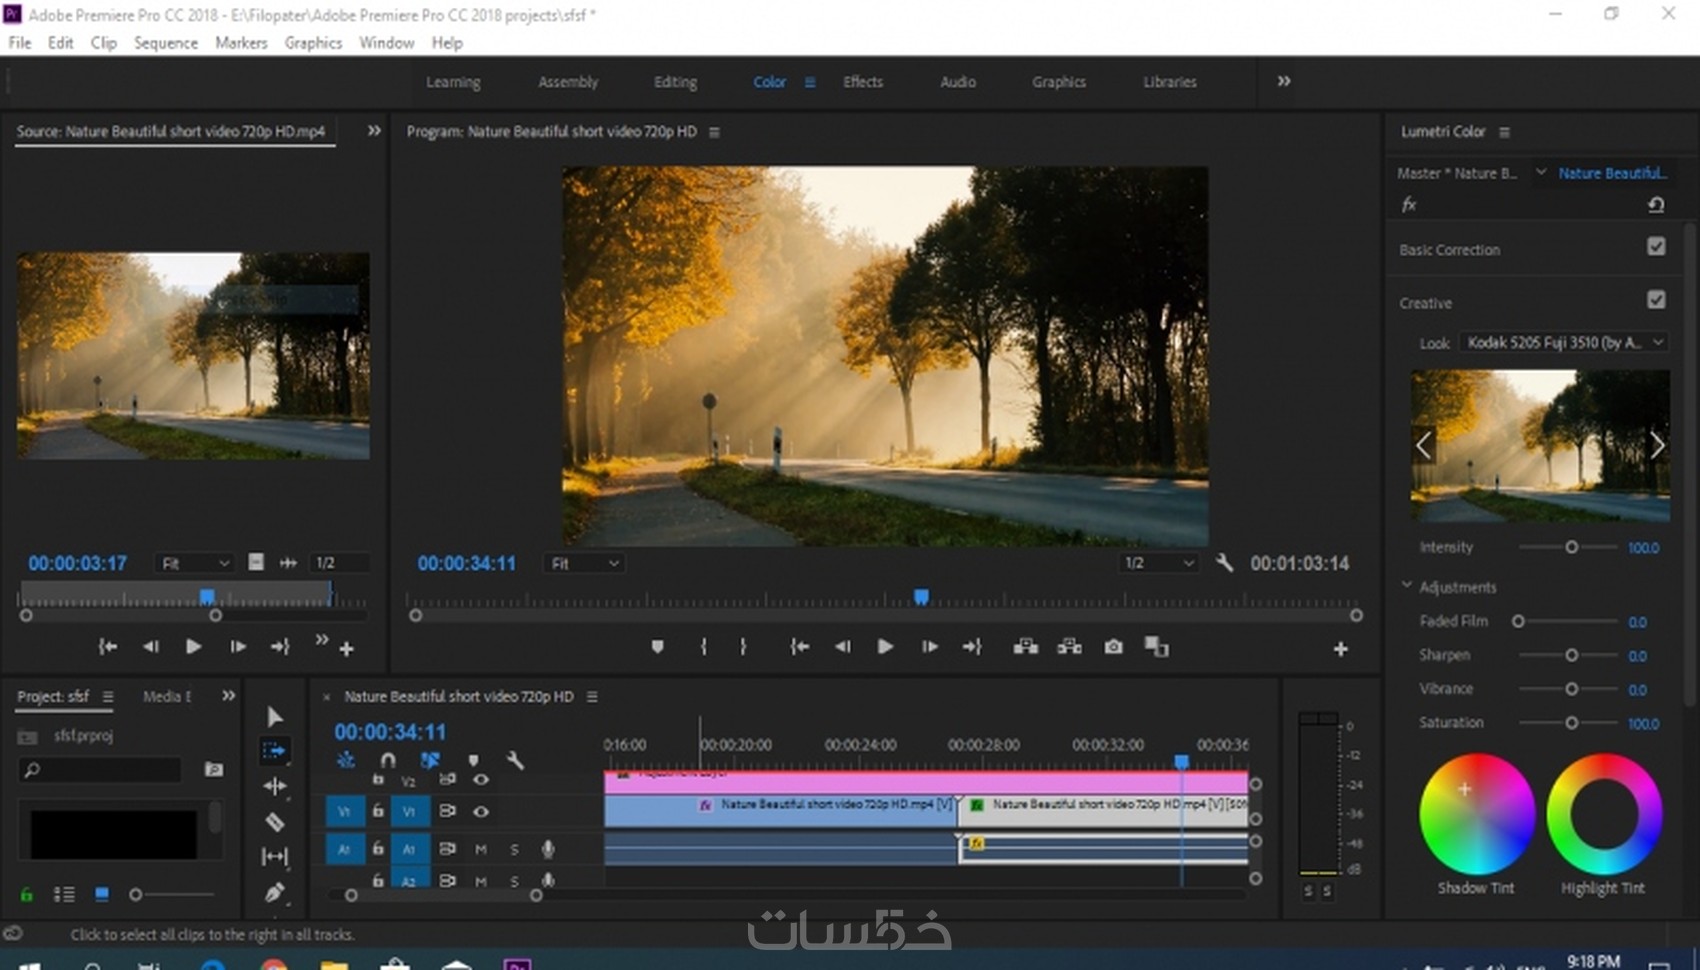
Task: Select the Track Select Forward tool
Action: coord(274,750)
